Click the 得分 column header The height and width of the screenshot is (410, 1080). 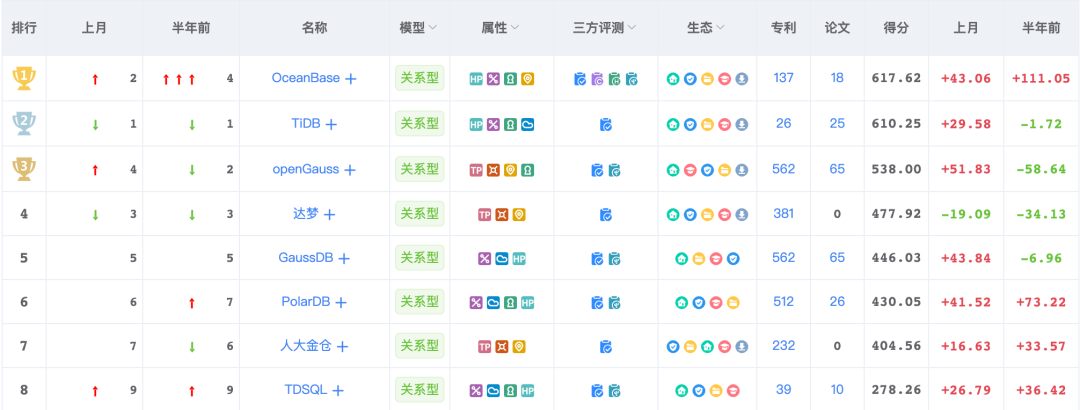(x=896, y=28)
